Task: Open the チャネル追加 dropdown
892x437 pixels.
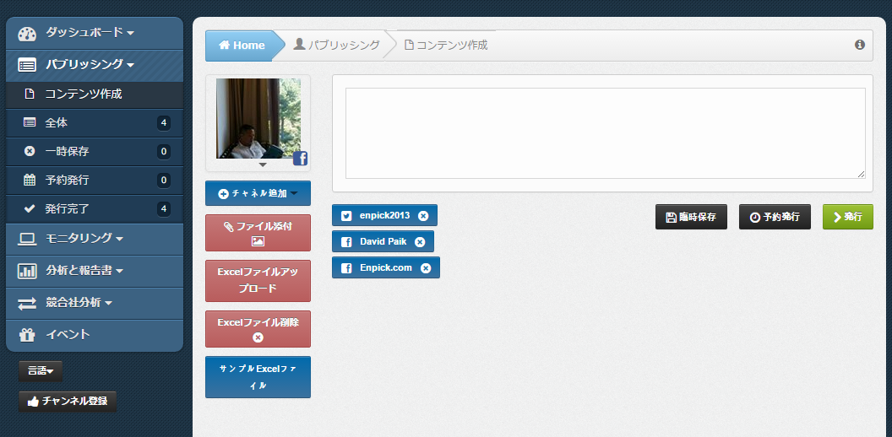Action: 258,193
